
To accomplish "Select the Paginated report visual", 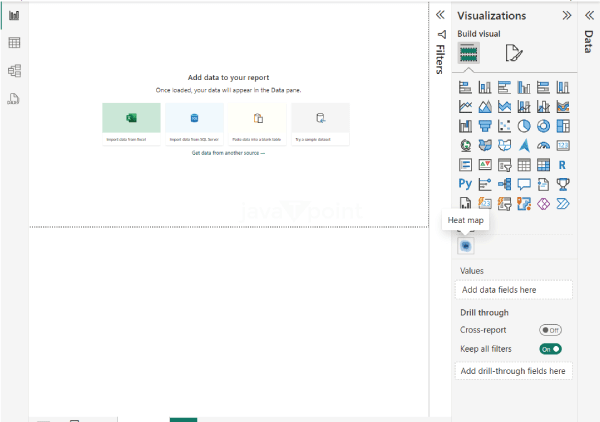I will click(465, 203).
